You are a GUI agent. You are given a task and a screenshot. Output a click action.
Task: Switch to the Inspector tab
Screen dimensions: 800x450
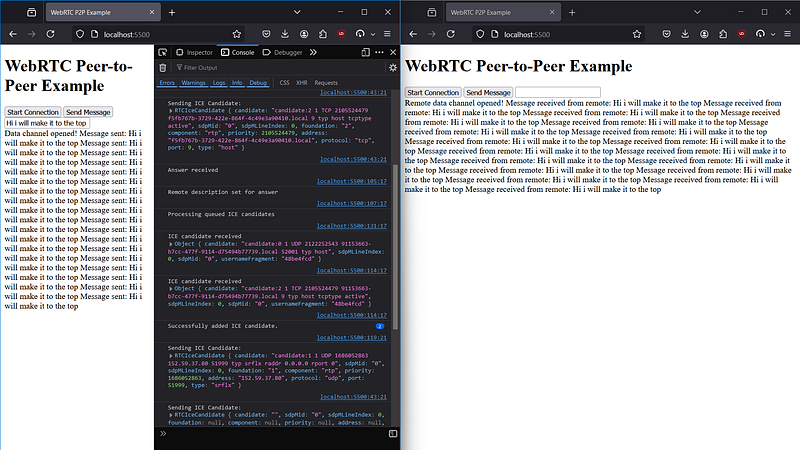[194, 52]
